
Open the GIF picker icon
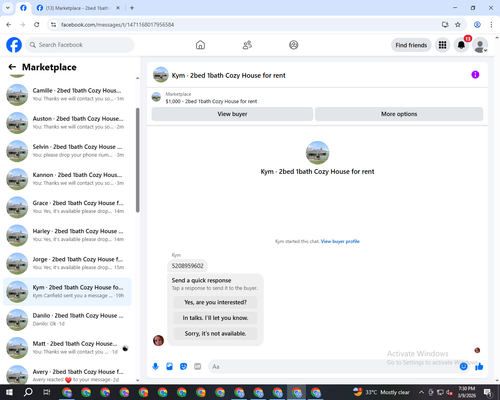[x=198, y=367]
